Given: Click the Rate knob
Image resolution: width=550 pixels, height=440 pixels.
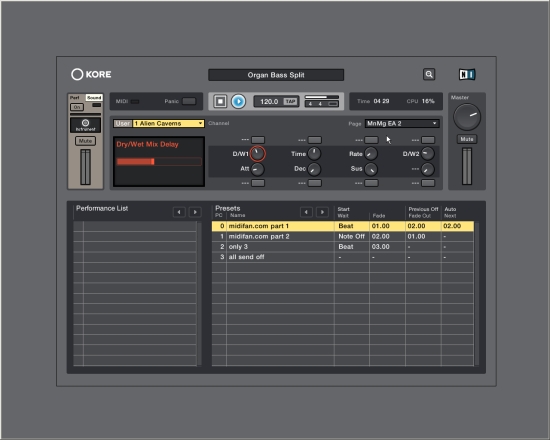Looking at the screenshot, I should (x=371, y=154).
